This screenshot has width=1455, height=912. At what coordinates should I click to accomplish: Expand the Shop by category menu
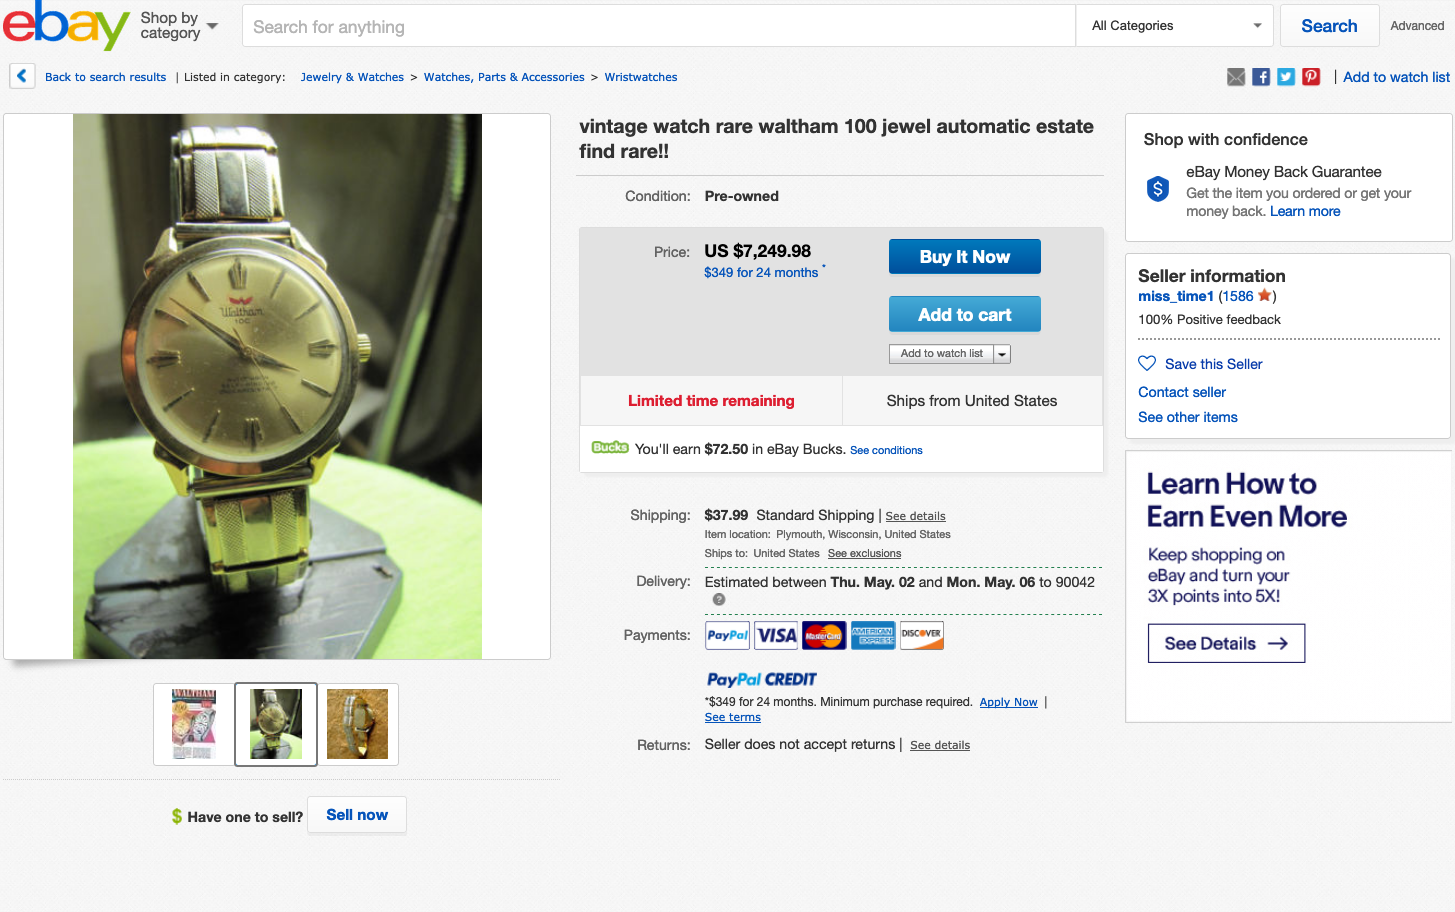click(x=179, y=26)
